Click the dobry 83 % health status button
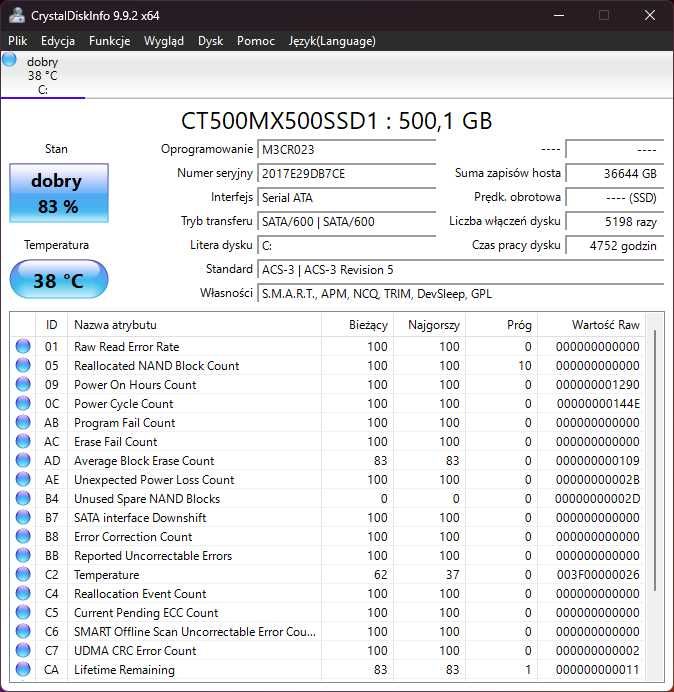The image size is (674, 692). (59, 193)
